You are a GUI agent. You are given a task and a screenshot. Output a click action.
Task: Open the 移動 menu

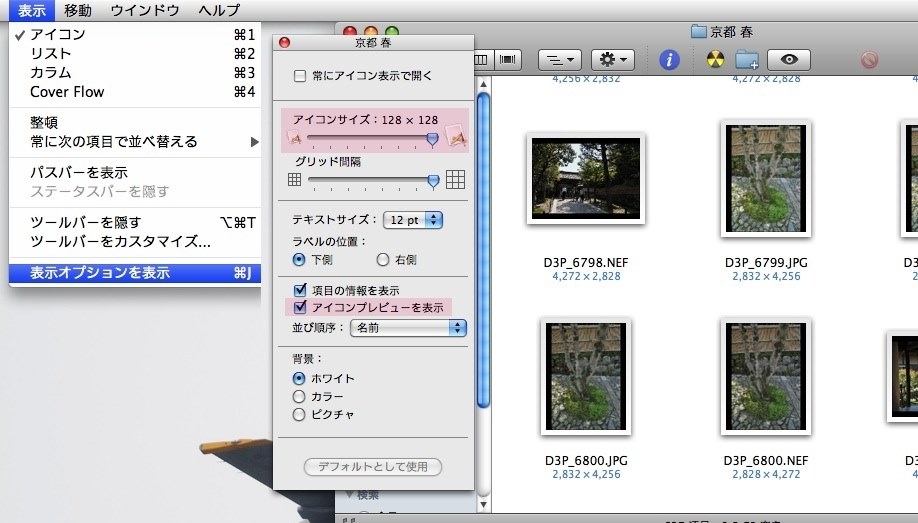point(77,10)
